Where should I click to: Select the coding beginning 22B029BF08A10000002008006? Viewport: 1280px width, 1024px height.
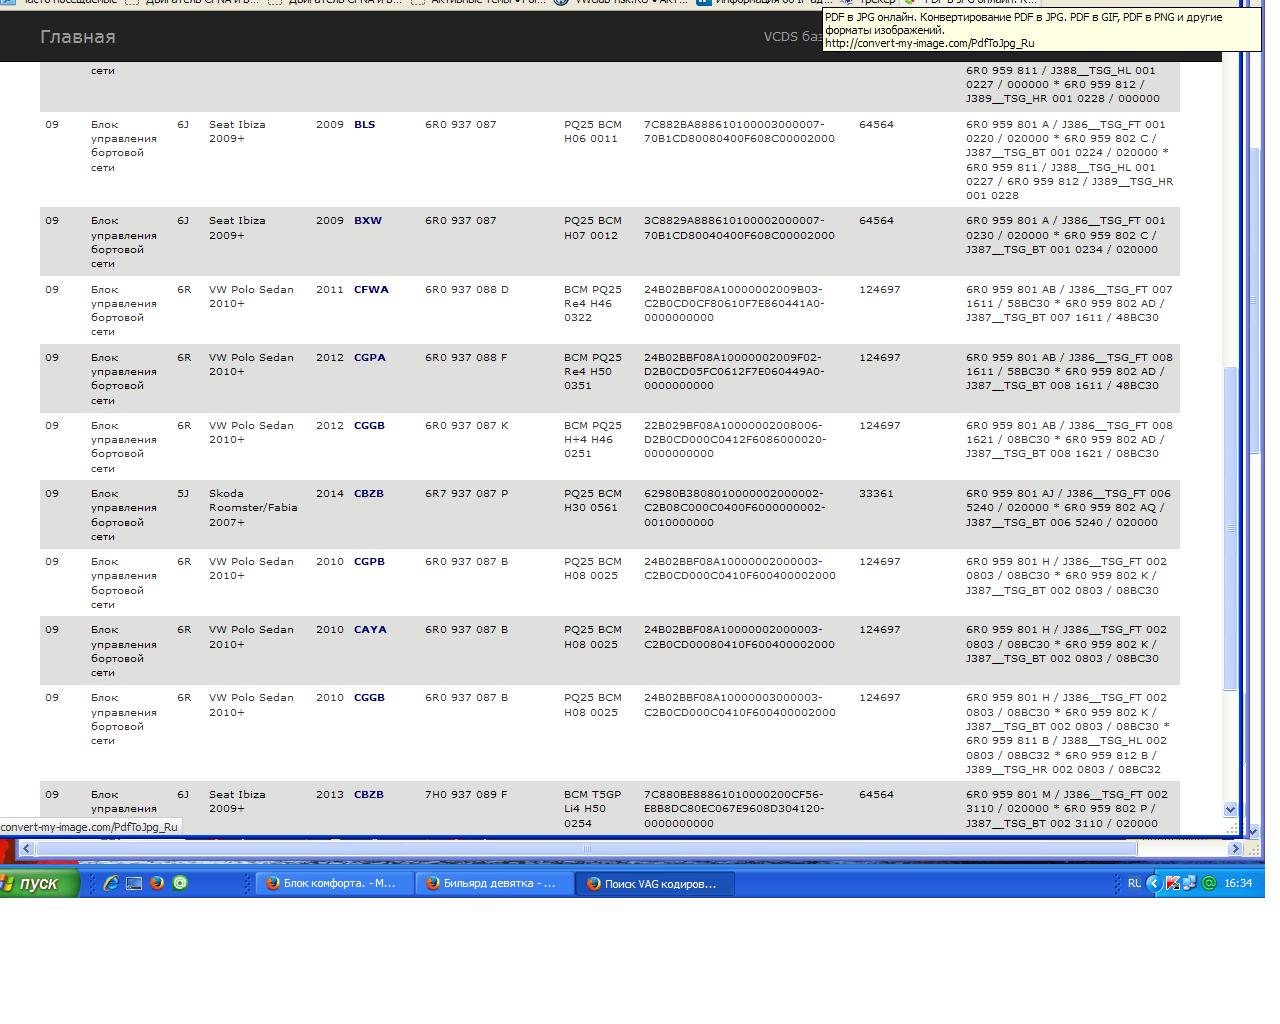coord(735,440)
